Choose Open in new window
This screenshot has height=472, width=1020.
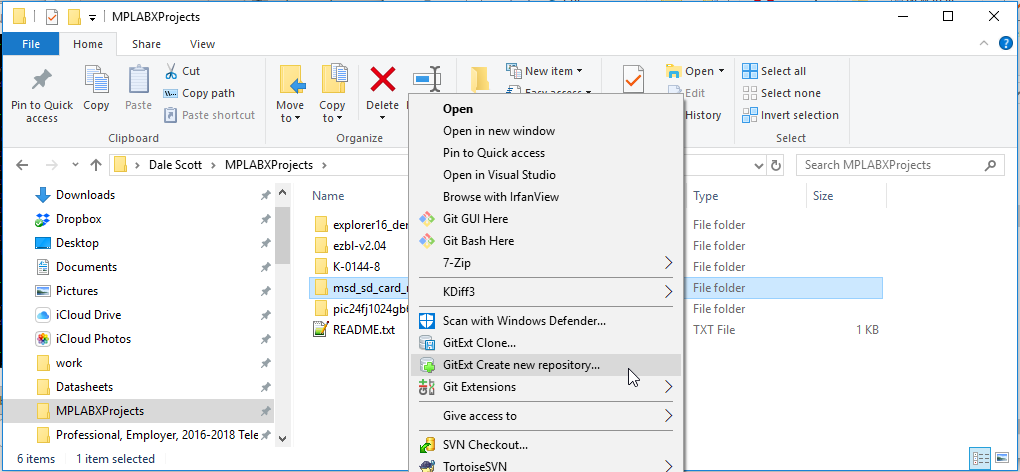tap(499, 131)
